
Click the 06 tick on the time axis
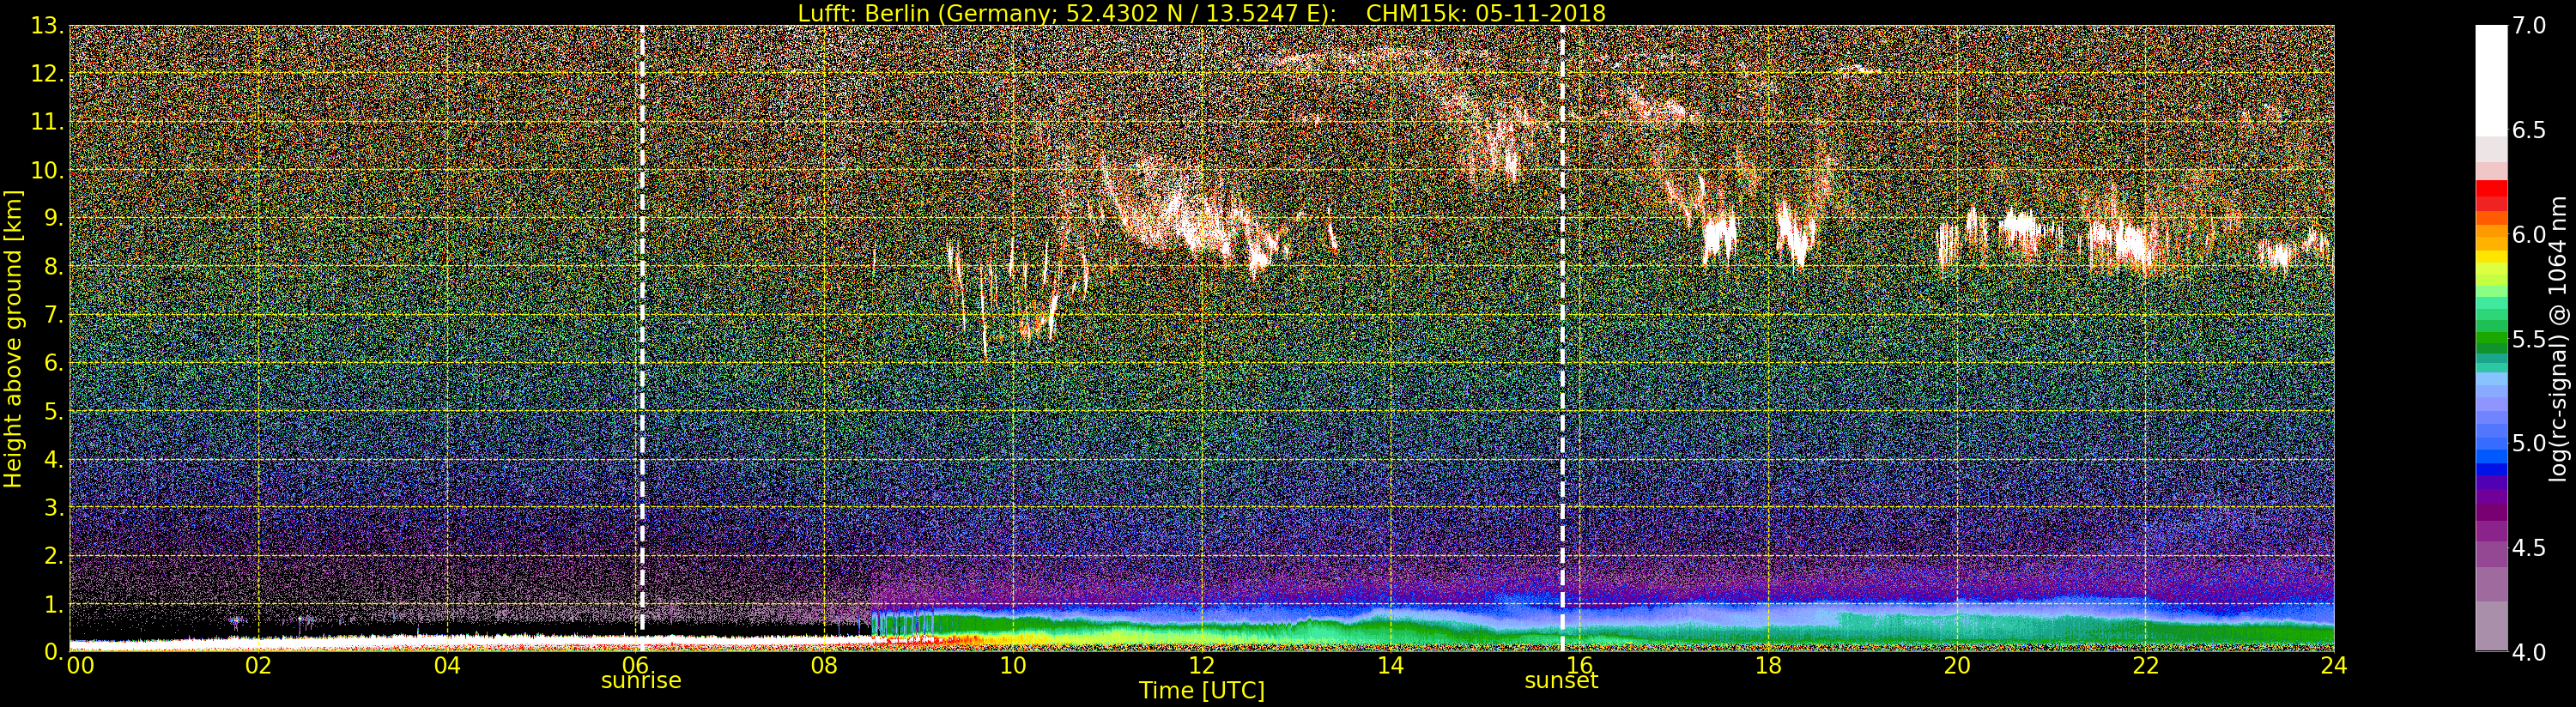point(636,665)
